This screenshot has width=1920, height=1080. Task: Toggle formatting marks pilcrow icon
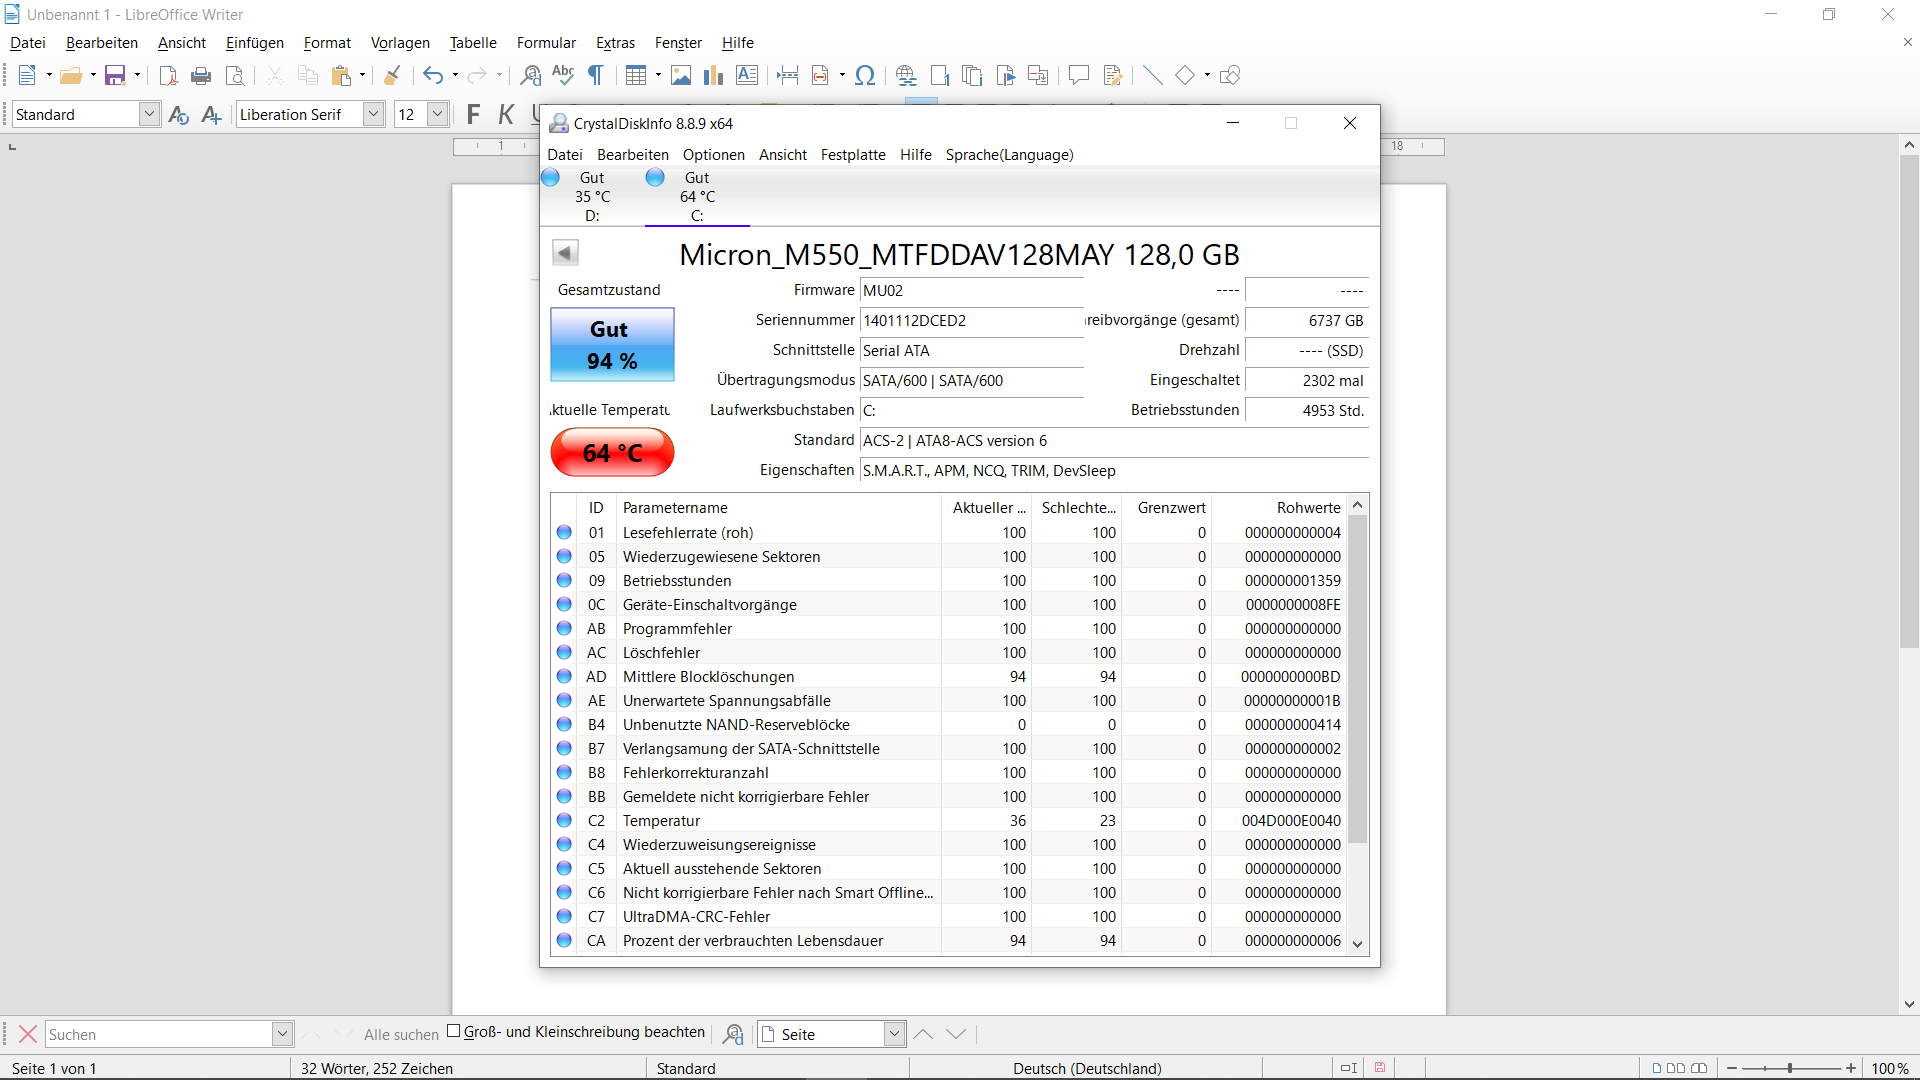point(596,75)
